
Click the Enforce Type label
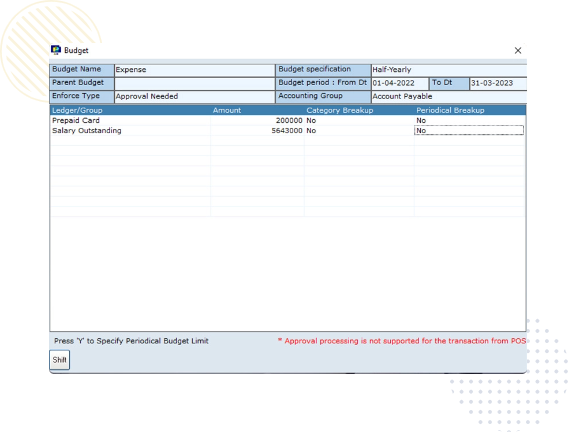(82, 96)
